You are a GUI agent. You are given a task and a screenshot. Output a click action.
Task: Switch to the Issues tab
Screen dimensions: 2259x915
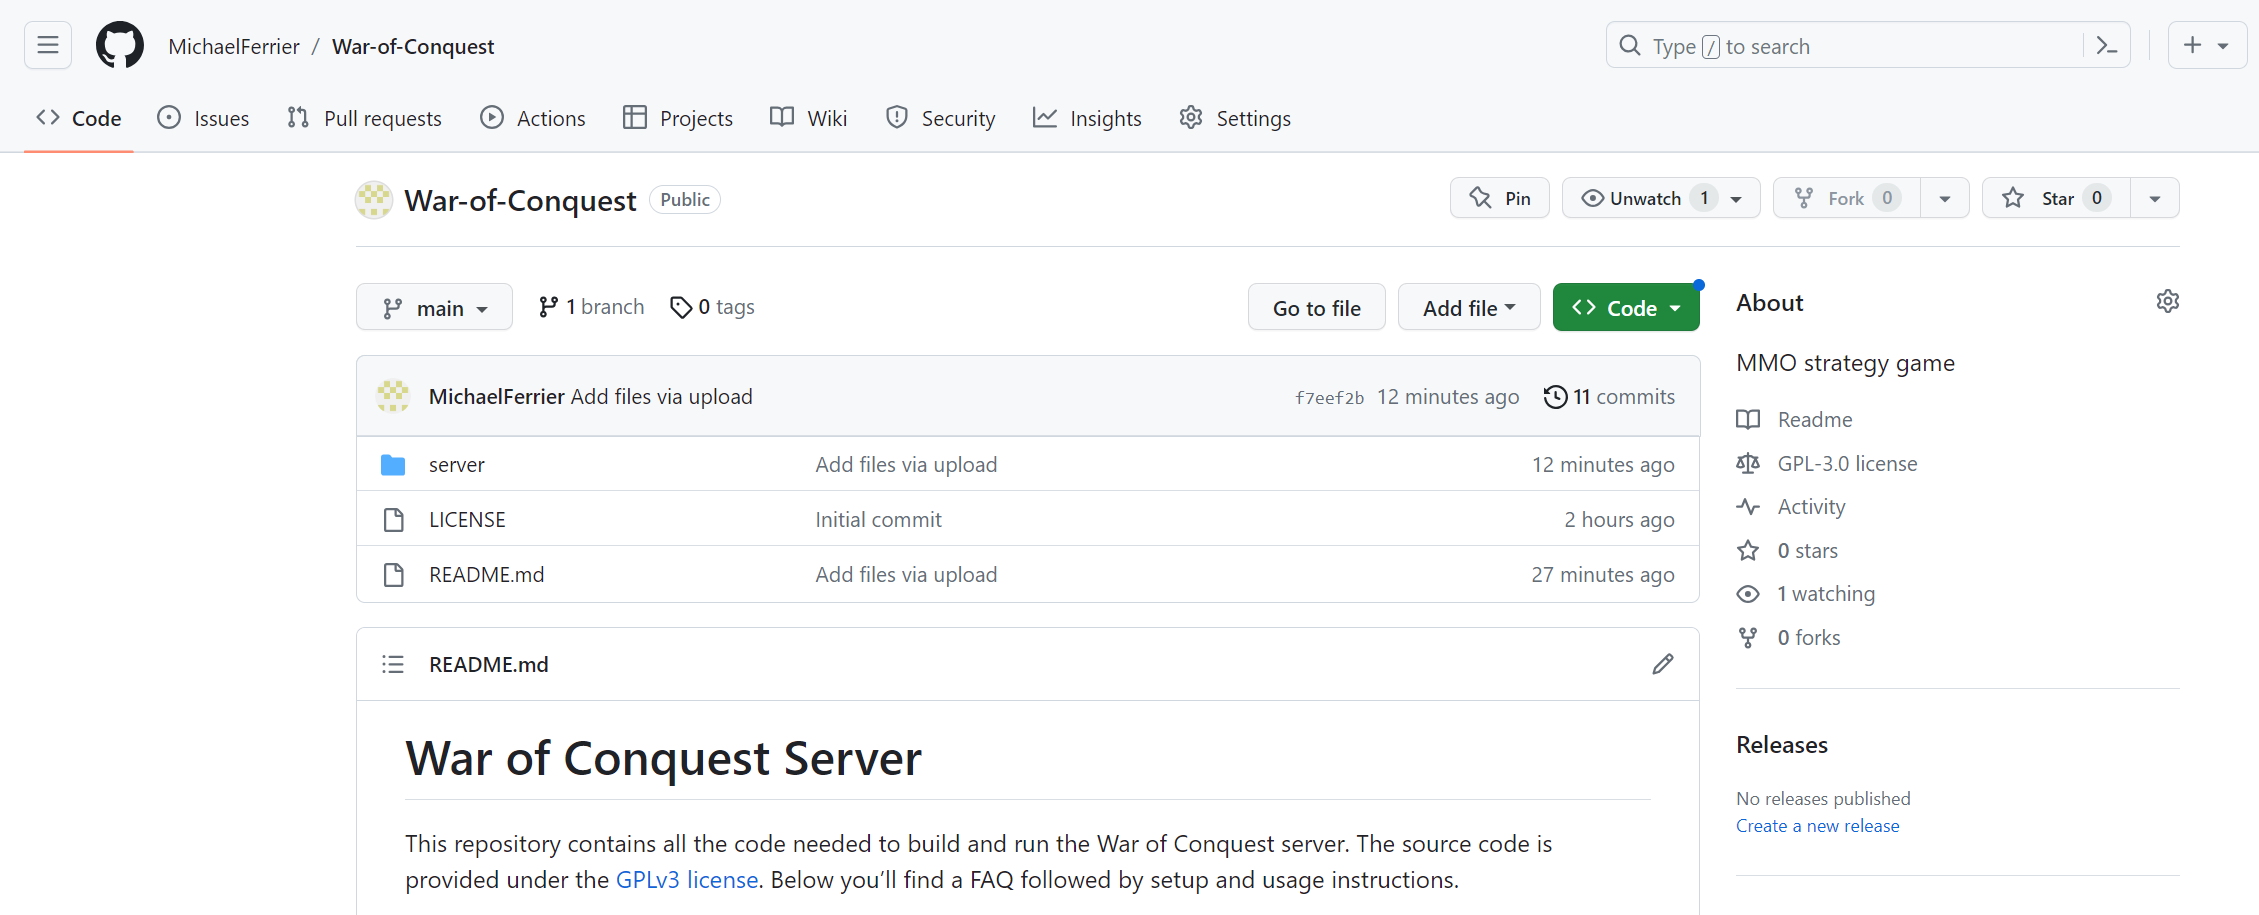click(x=203, y=118)
